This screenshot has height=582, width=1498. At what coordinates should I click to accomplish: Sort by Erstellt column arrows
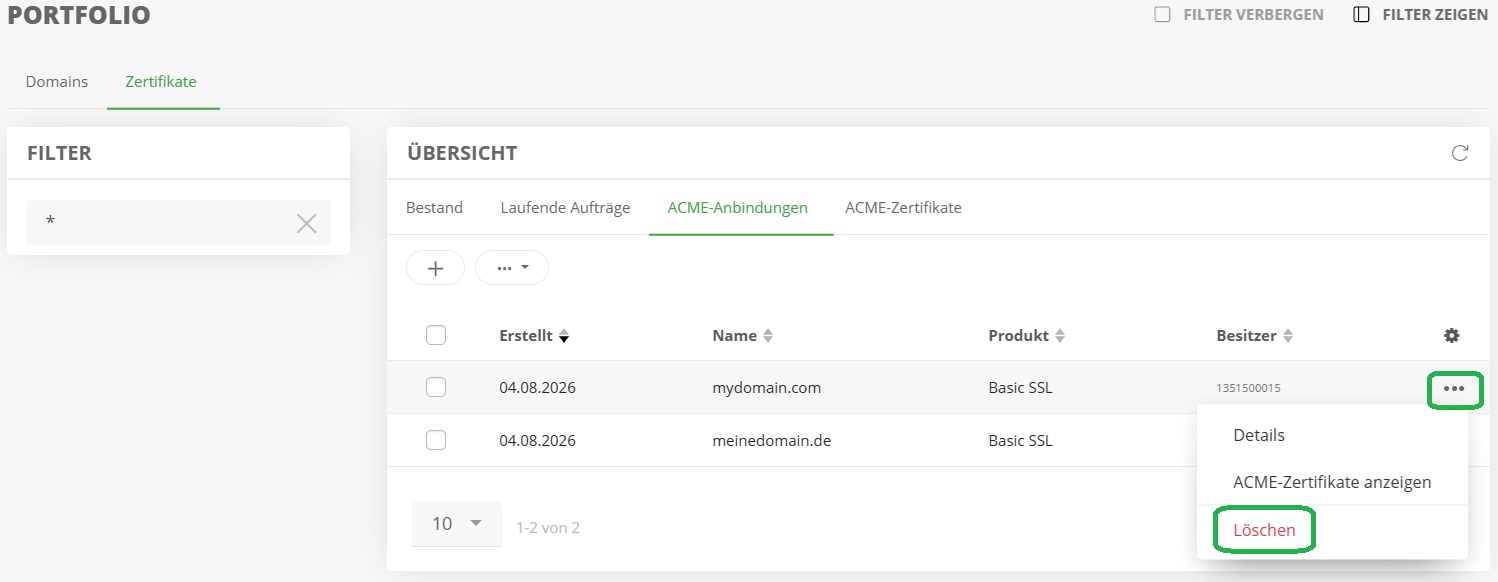(x=564, y=336)
